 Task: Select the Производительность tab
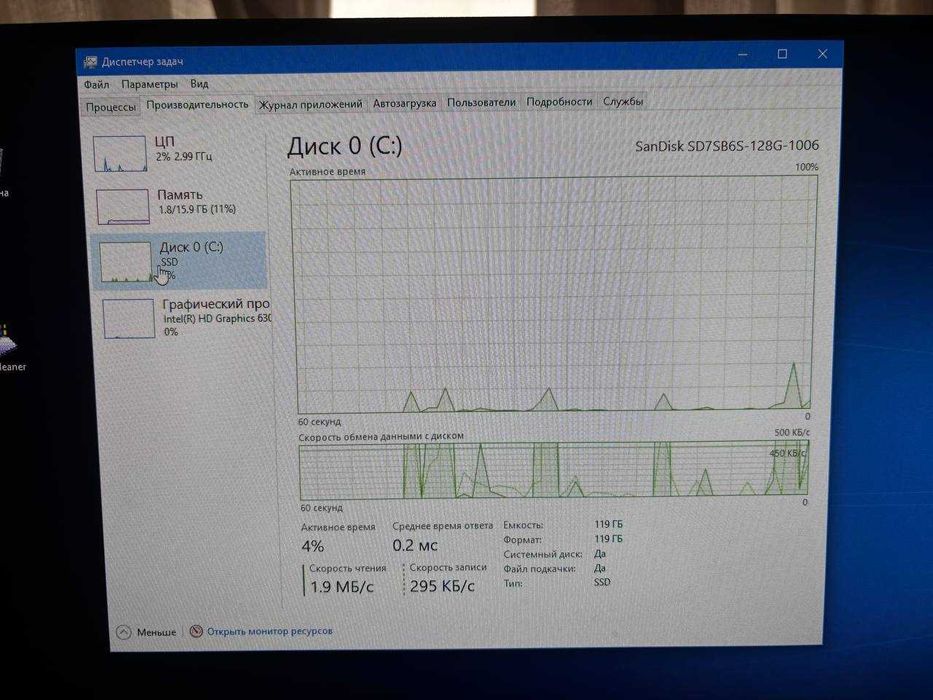coord(198,104)
